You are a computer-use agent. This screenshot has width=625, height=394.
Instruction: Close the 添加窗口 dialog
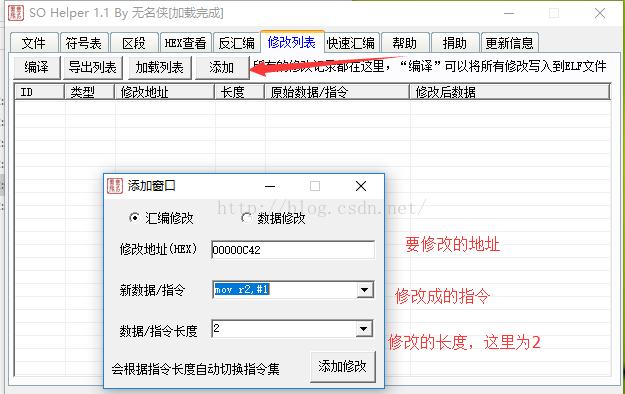(x=361, y=186)
